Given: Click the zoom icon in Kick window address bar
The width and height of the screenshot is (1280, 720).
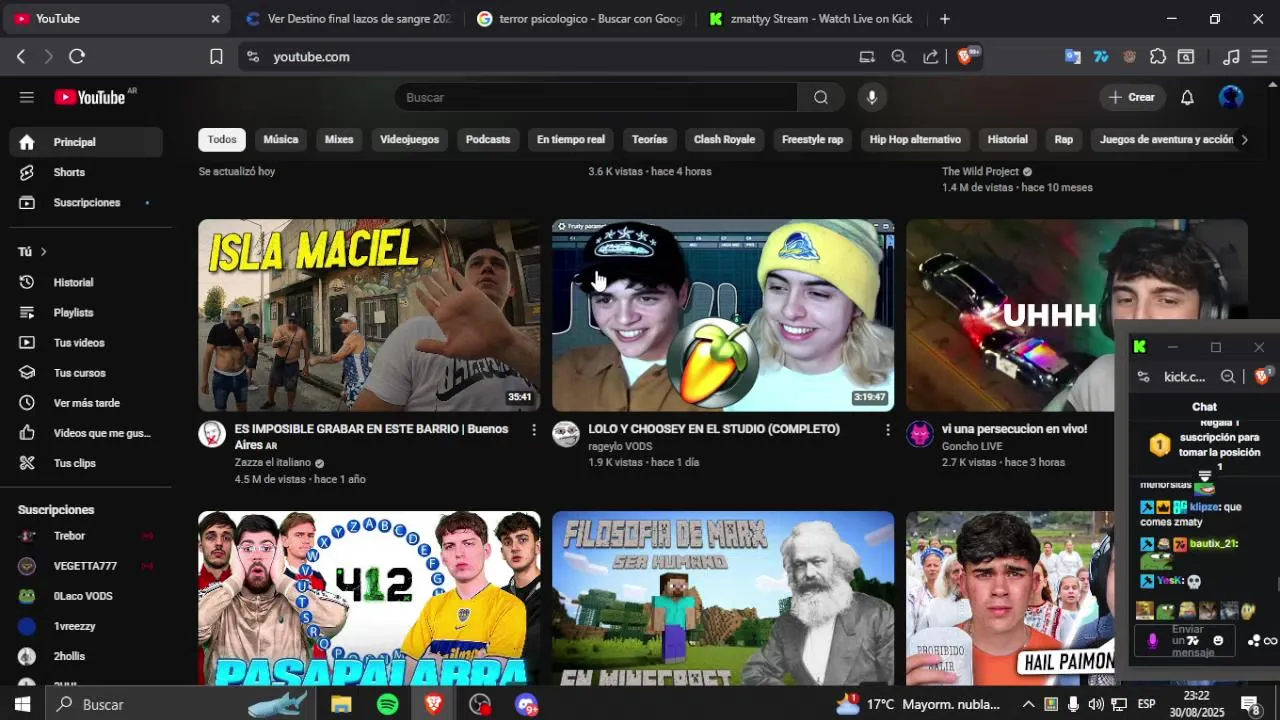Looking at the screenshot, I should pyautogui.click(x=1228, y=377).
